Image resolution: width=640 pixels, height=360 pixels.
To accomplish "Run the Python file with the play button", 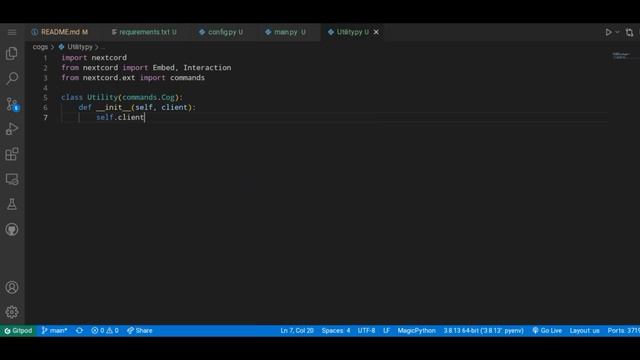I will pyautogui.click(x=608, y=32).
